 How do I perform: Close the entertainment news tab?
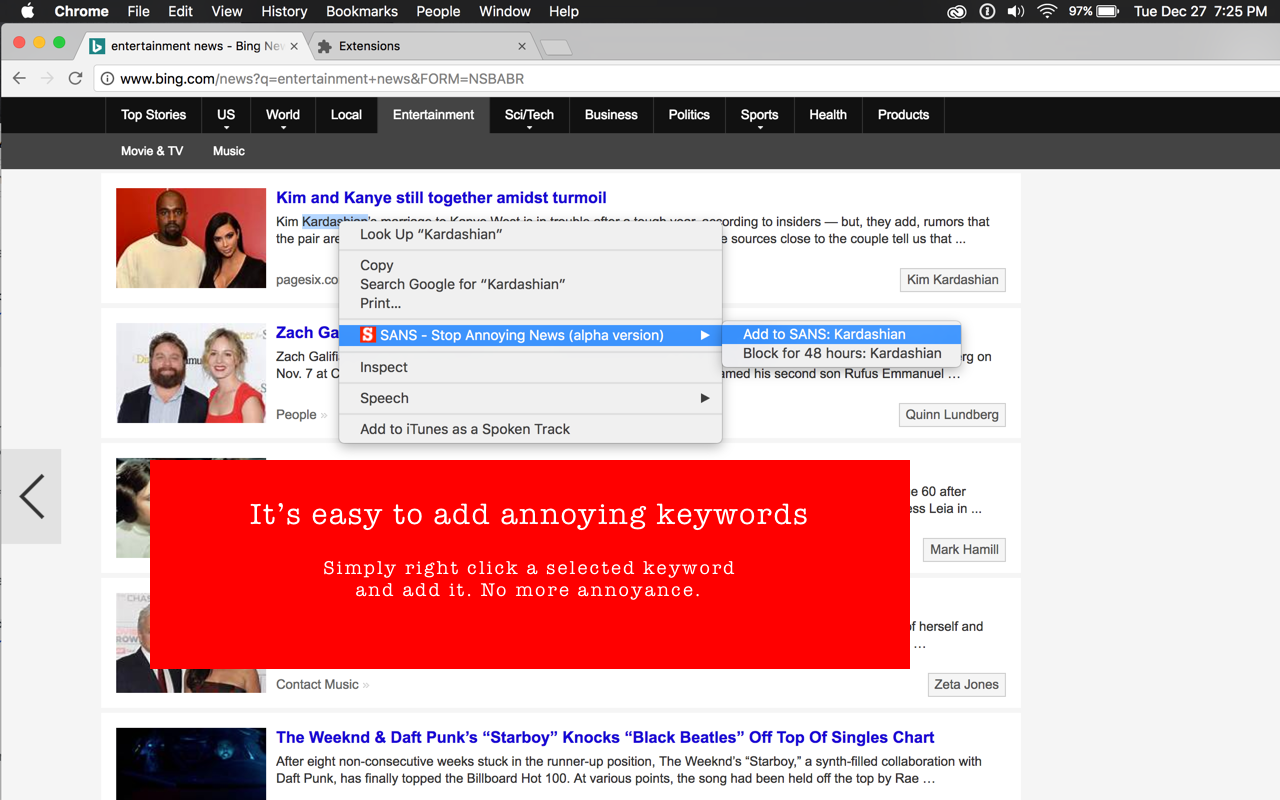click(x=294, y=46)
